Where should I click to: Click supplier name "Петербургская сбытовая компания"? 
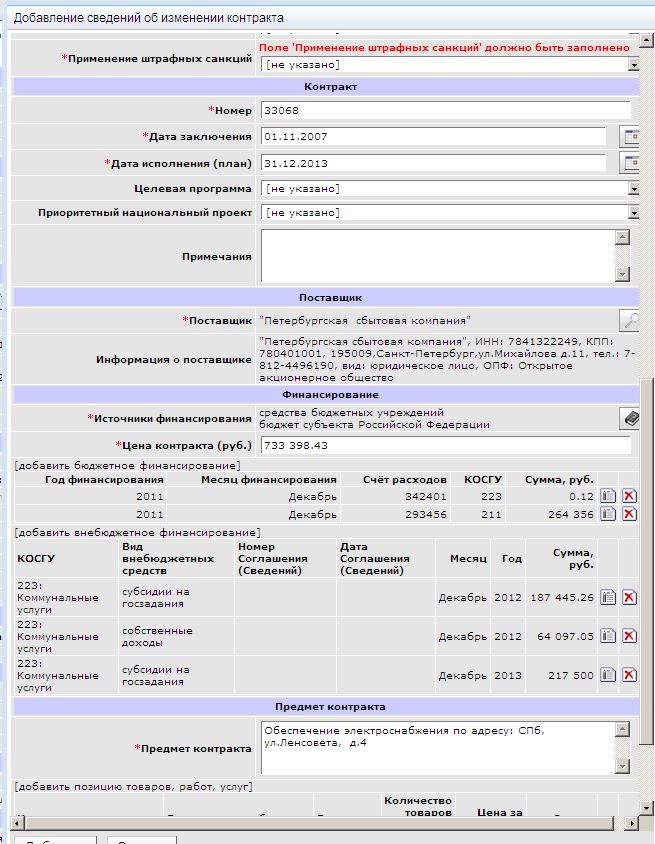point(365,321)
